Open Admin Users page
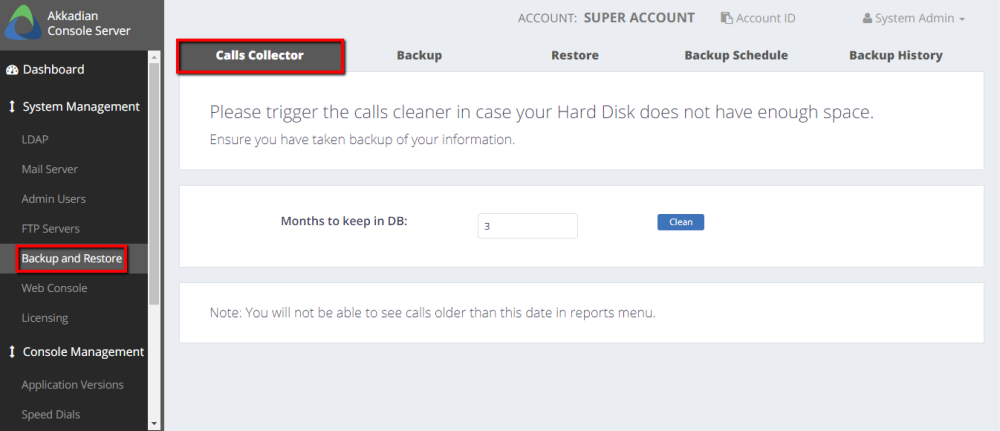 click(54, 199)
